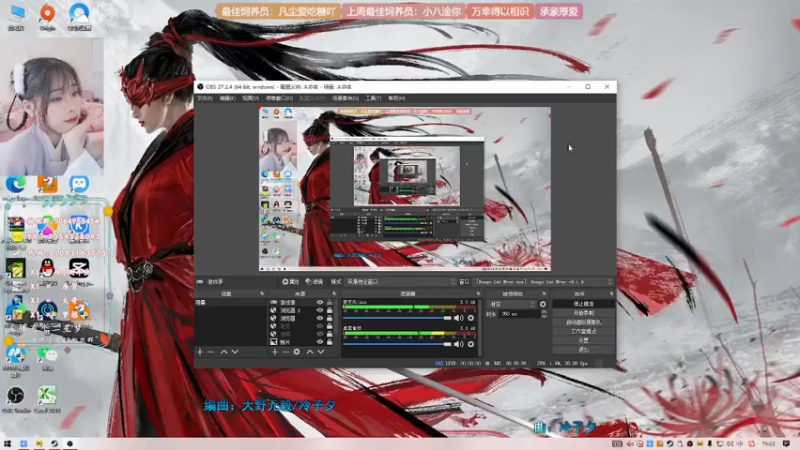Open source properties gear in Sources dock
Viewport: 800px width, 450px height.
point(296,352)
